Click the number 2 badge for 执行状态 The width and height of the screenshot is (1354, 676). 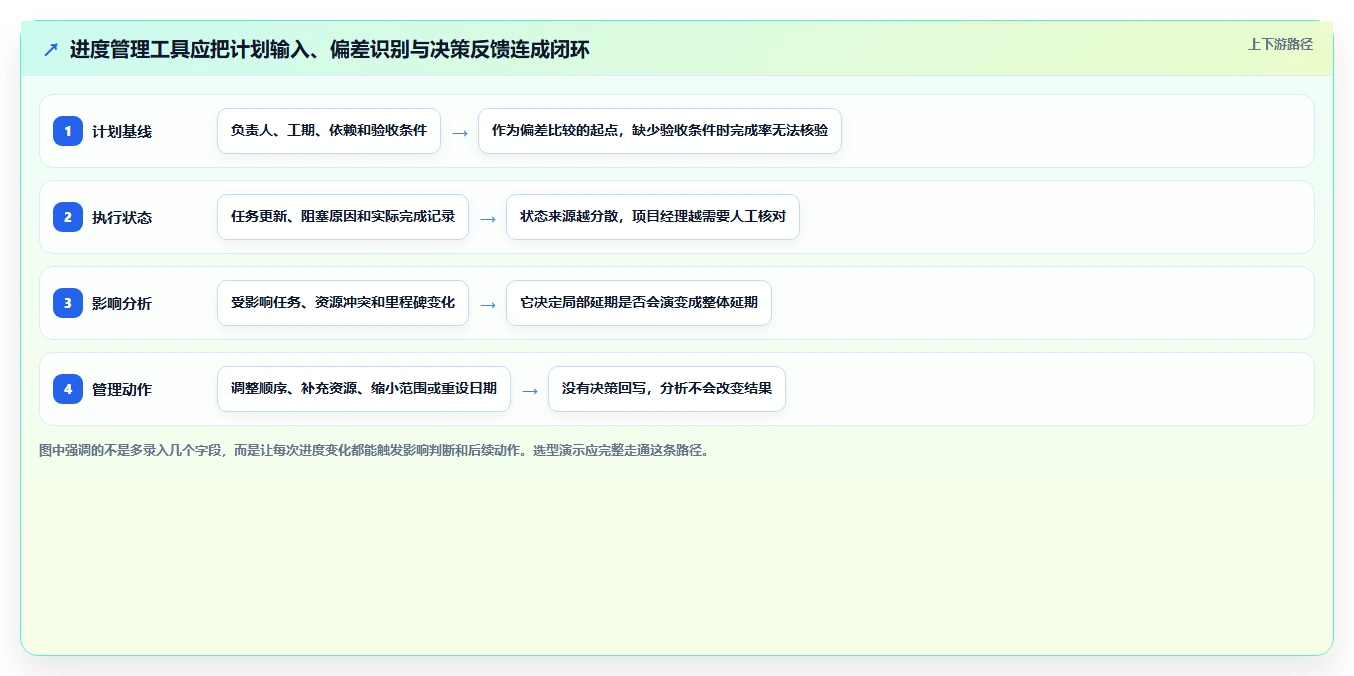(x=68, y=217)
